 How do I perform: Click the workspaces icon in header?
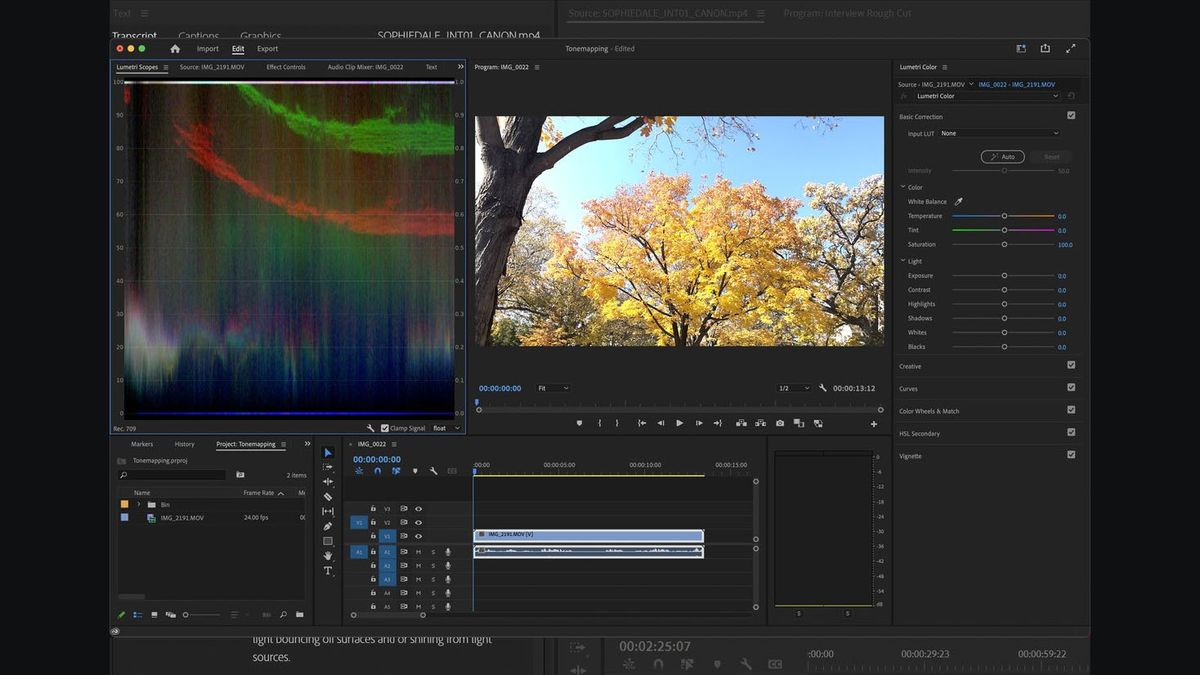click(x=1021, y=48)
